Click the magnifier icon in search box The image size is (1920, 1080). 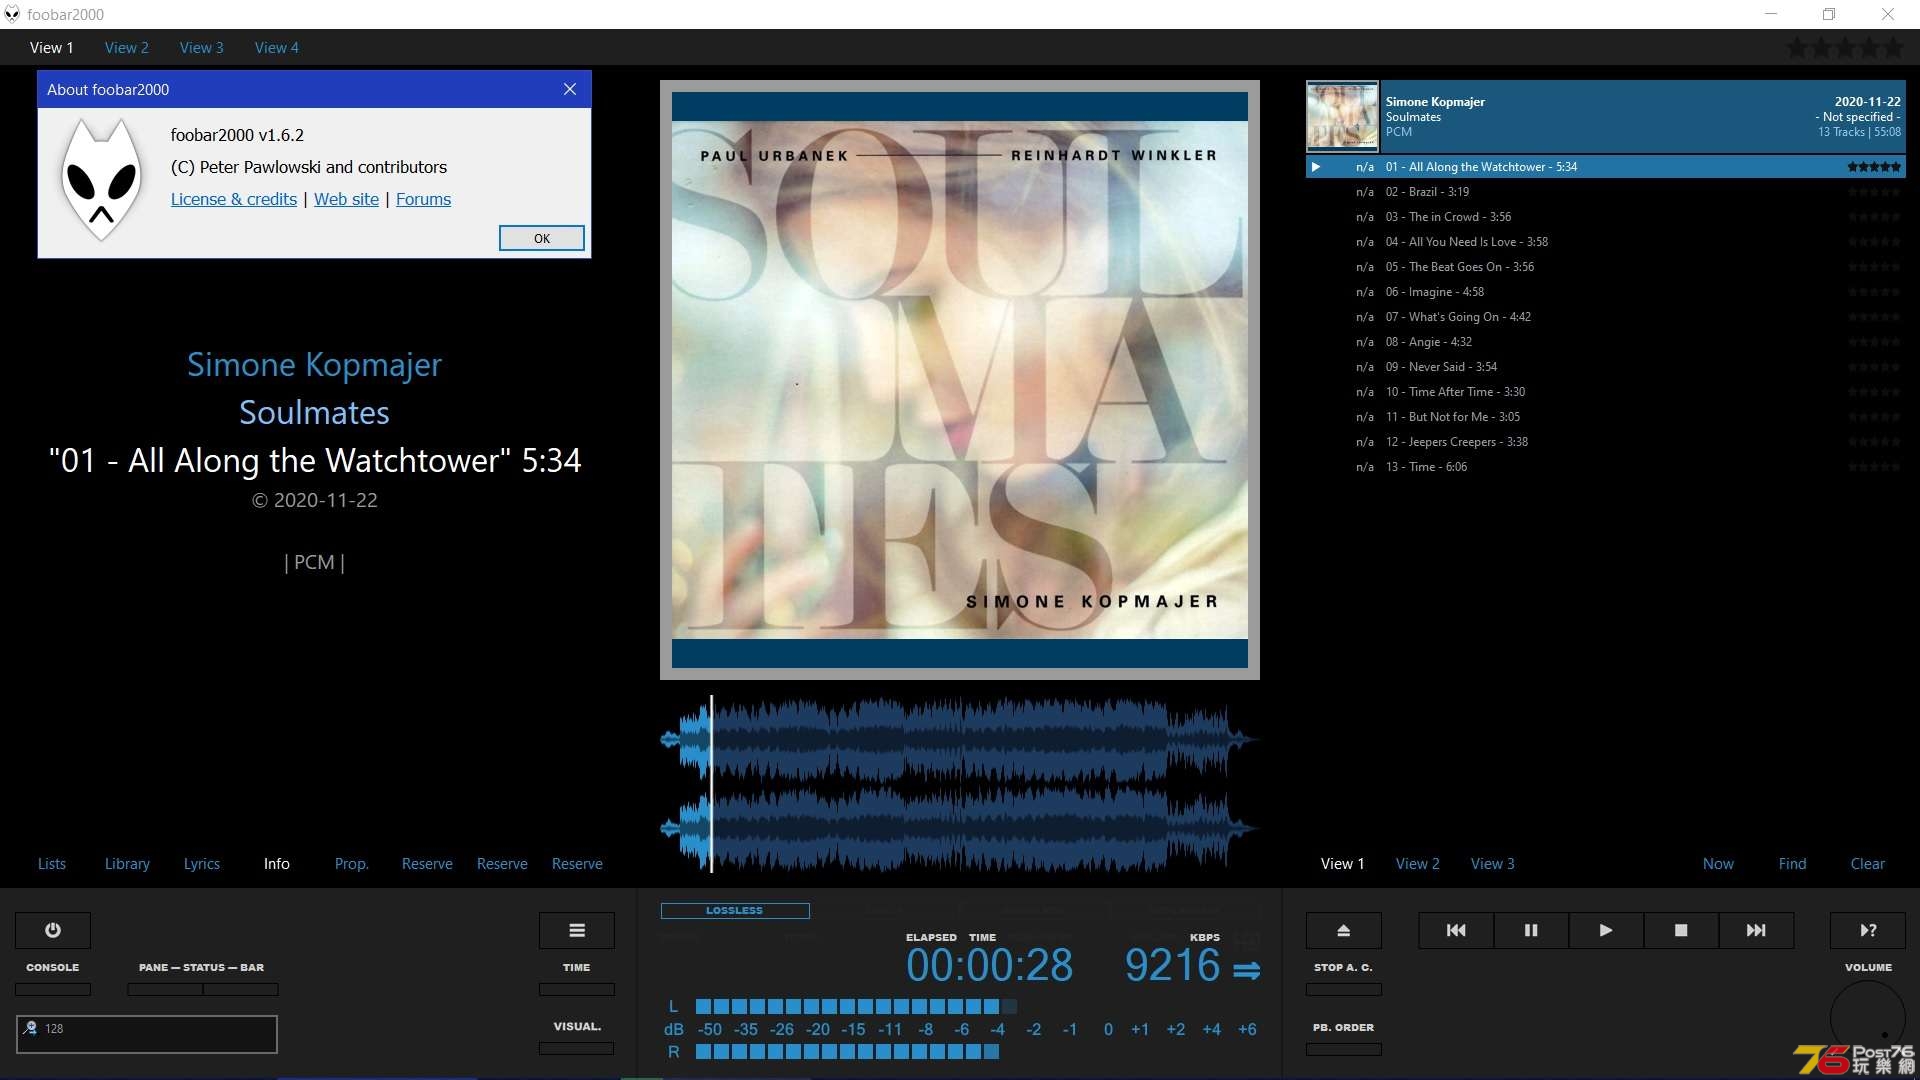[30, 1028]
